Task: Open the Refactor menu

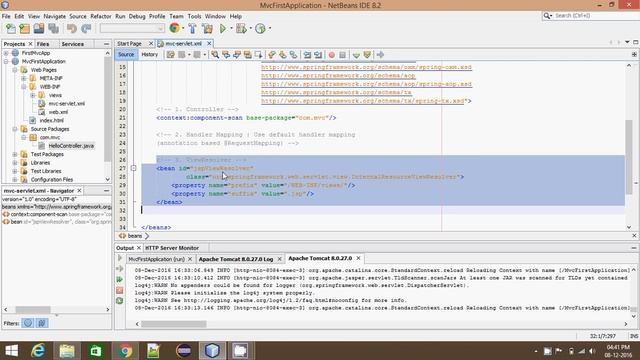Action: point(101,16)
